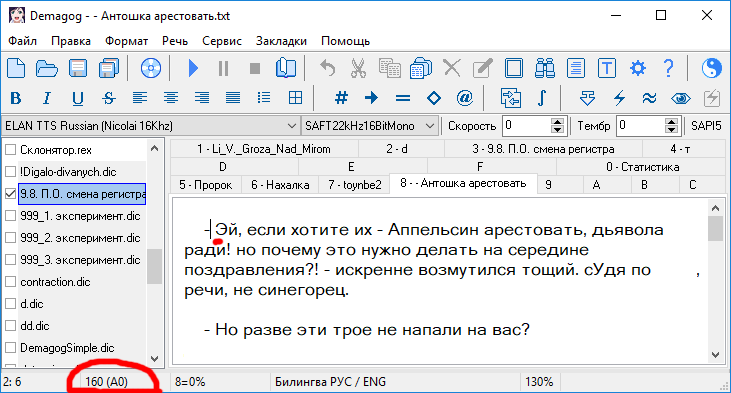The image size is (731, 393).
Task: Click the yin-yang icon
Action: point(711,69)
